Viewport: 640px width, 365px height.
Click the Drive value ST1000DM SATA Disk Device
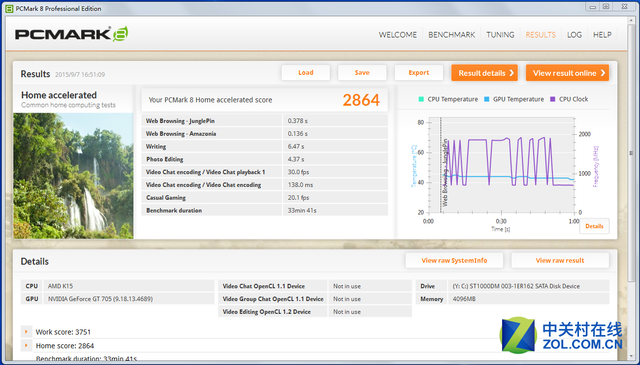(516, 286)
